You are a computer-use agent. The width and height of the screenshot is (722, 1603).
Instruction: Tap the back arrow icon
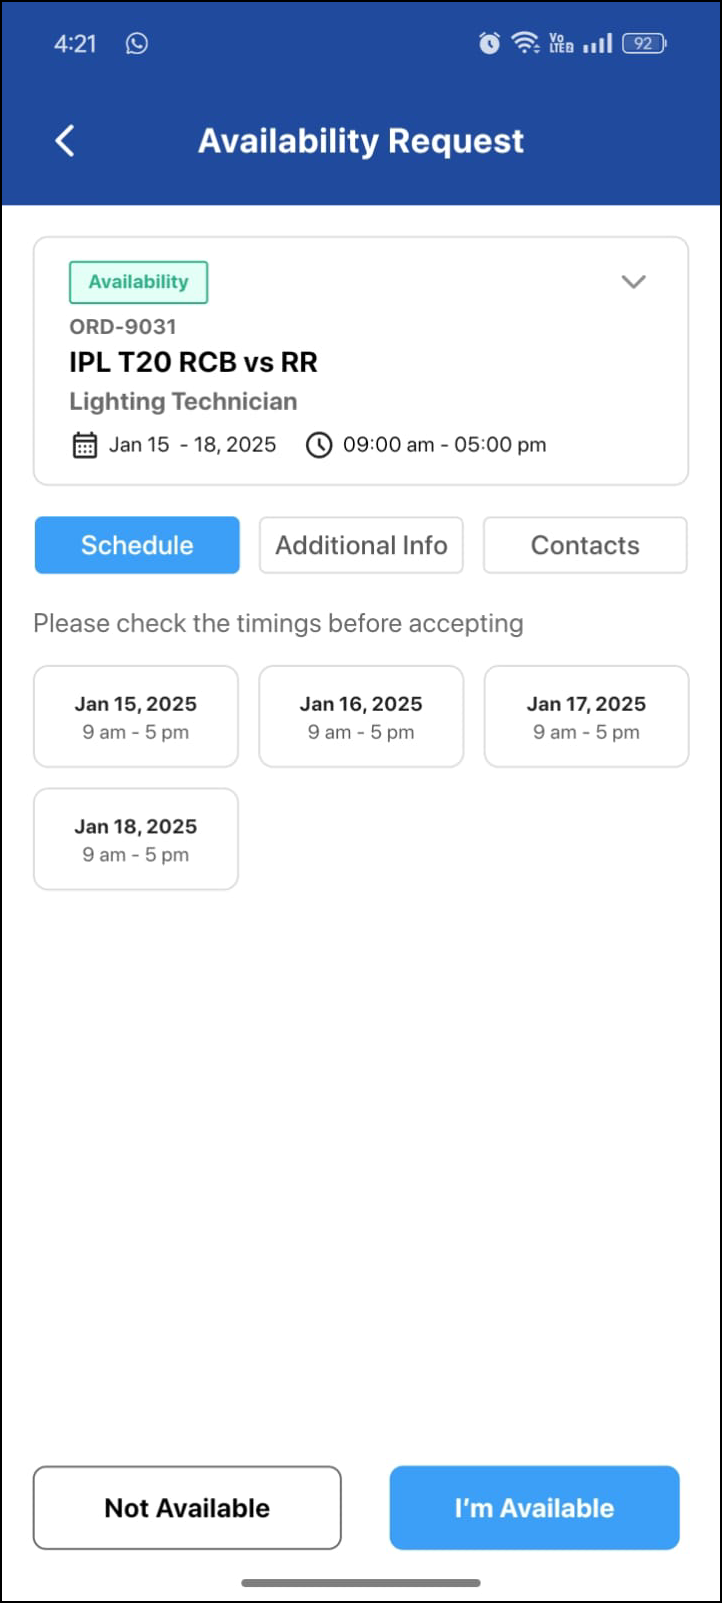[x=65, y=141]
